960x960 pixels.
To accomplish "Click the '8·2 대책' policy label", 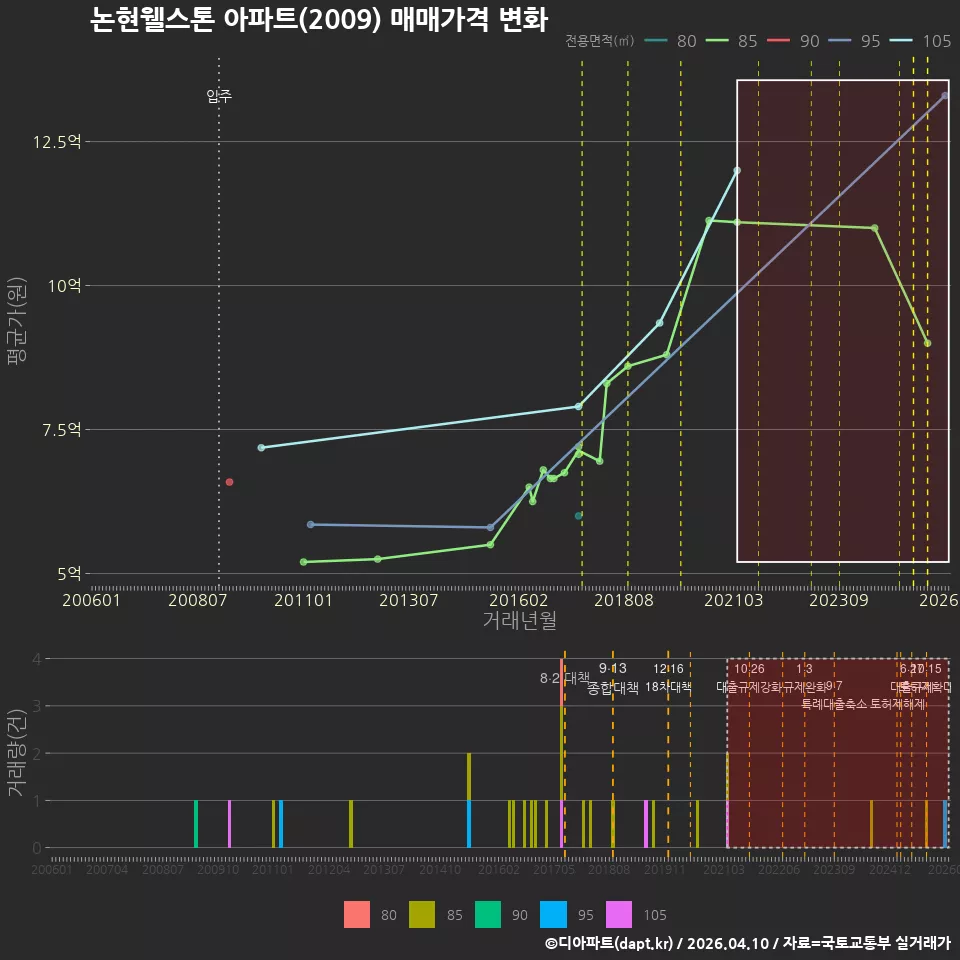I will tap(564, 678).
